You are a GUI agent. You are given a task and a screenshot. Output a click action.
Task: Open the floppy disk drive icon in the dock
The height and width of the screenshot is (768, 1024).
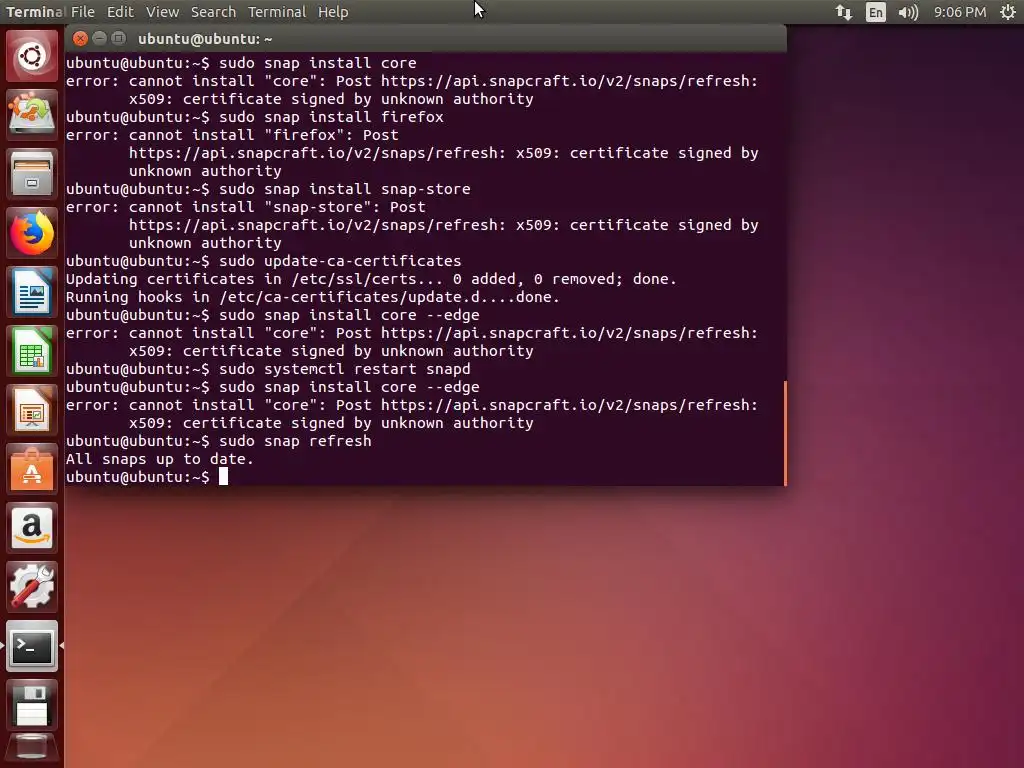coord(31,705)
